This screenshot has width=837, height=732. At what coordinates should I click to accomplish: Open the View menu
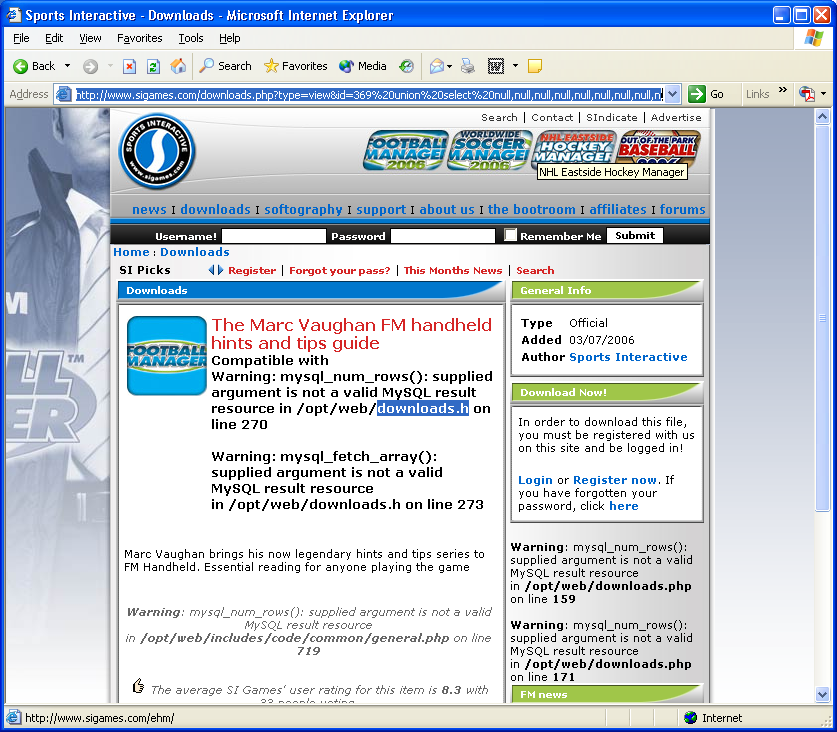coord(90,38)
